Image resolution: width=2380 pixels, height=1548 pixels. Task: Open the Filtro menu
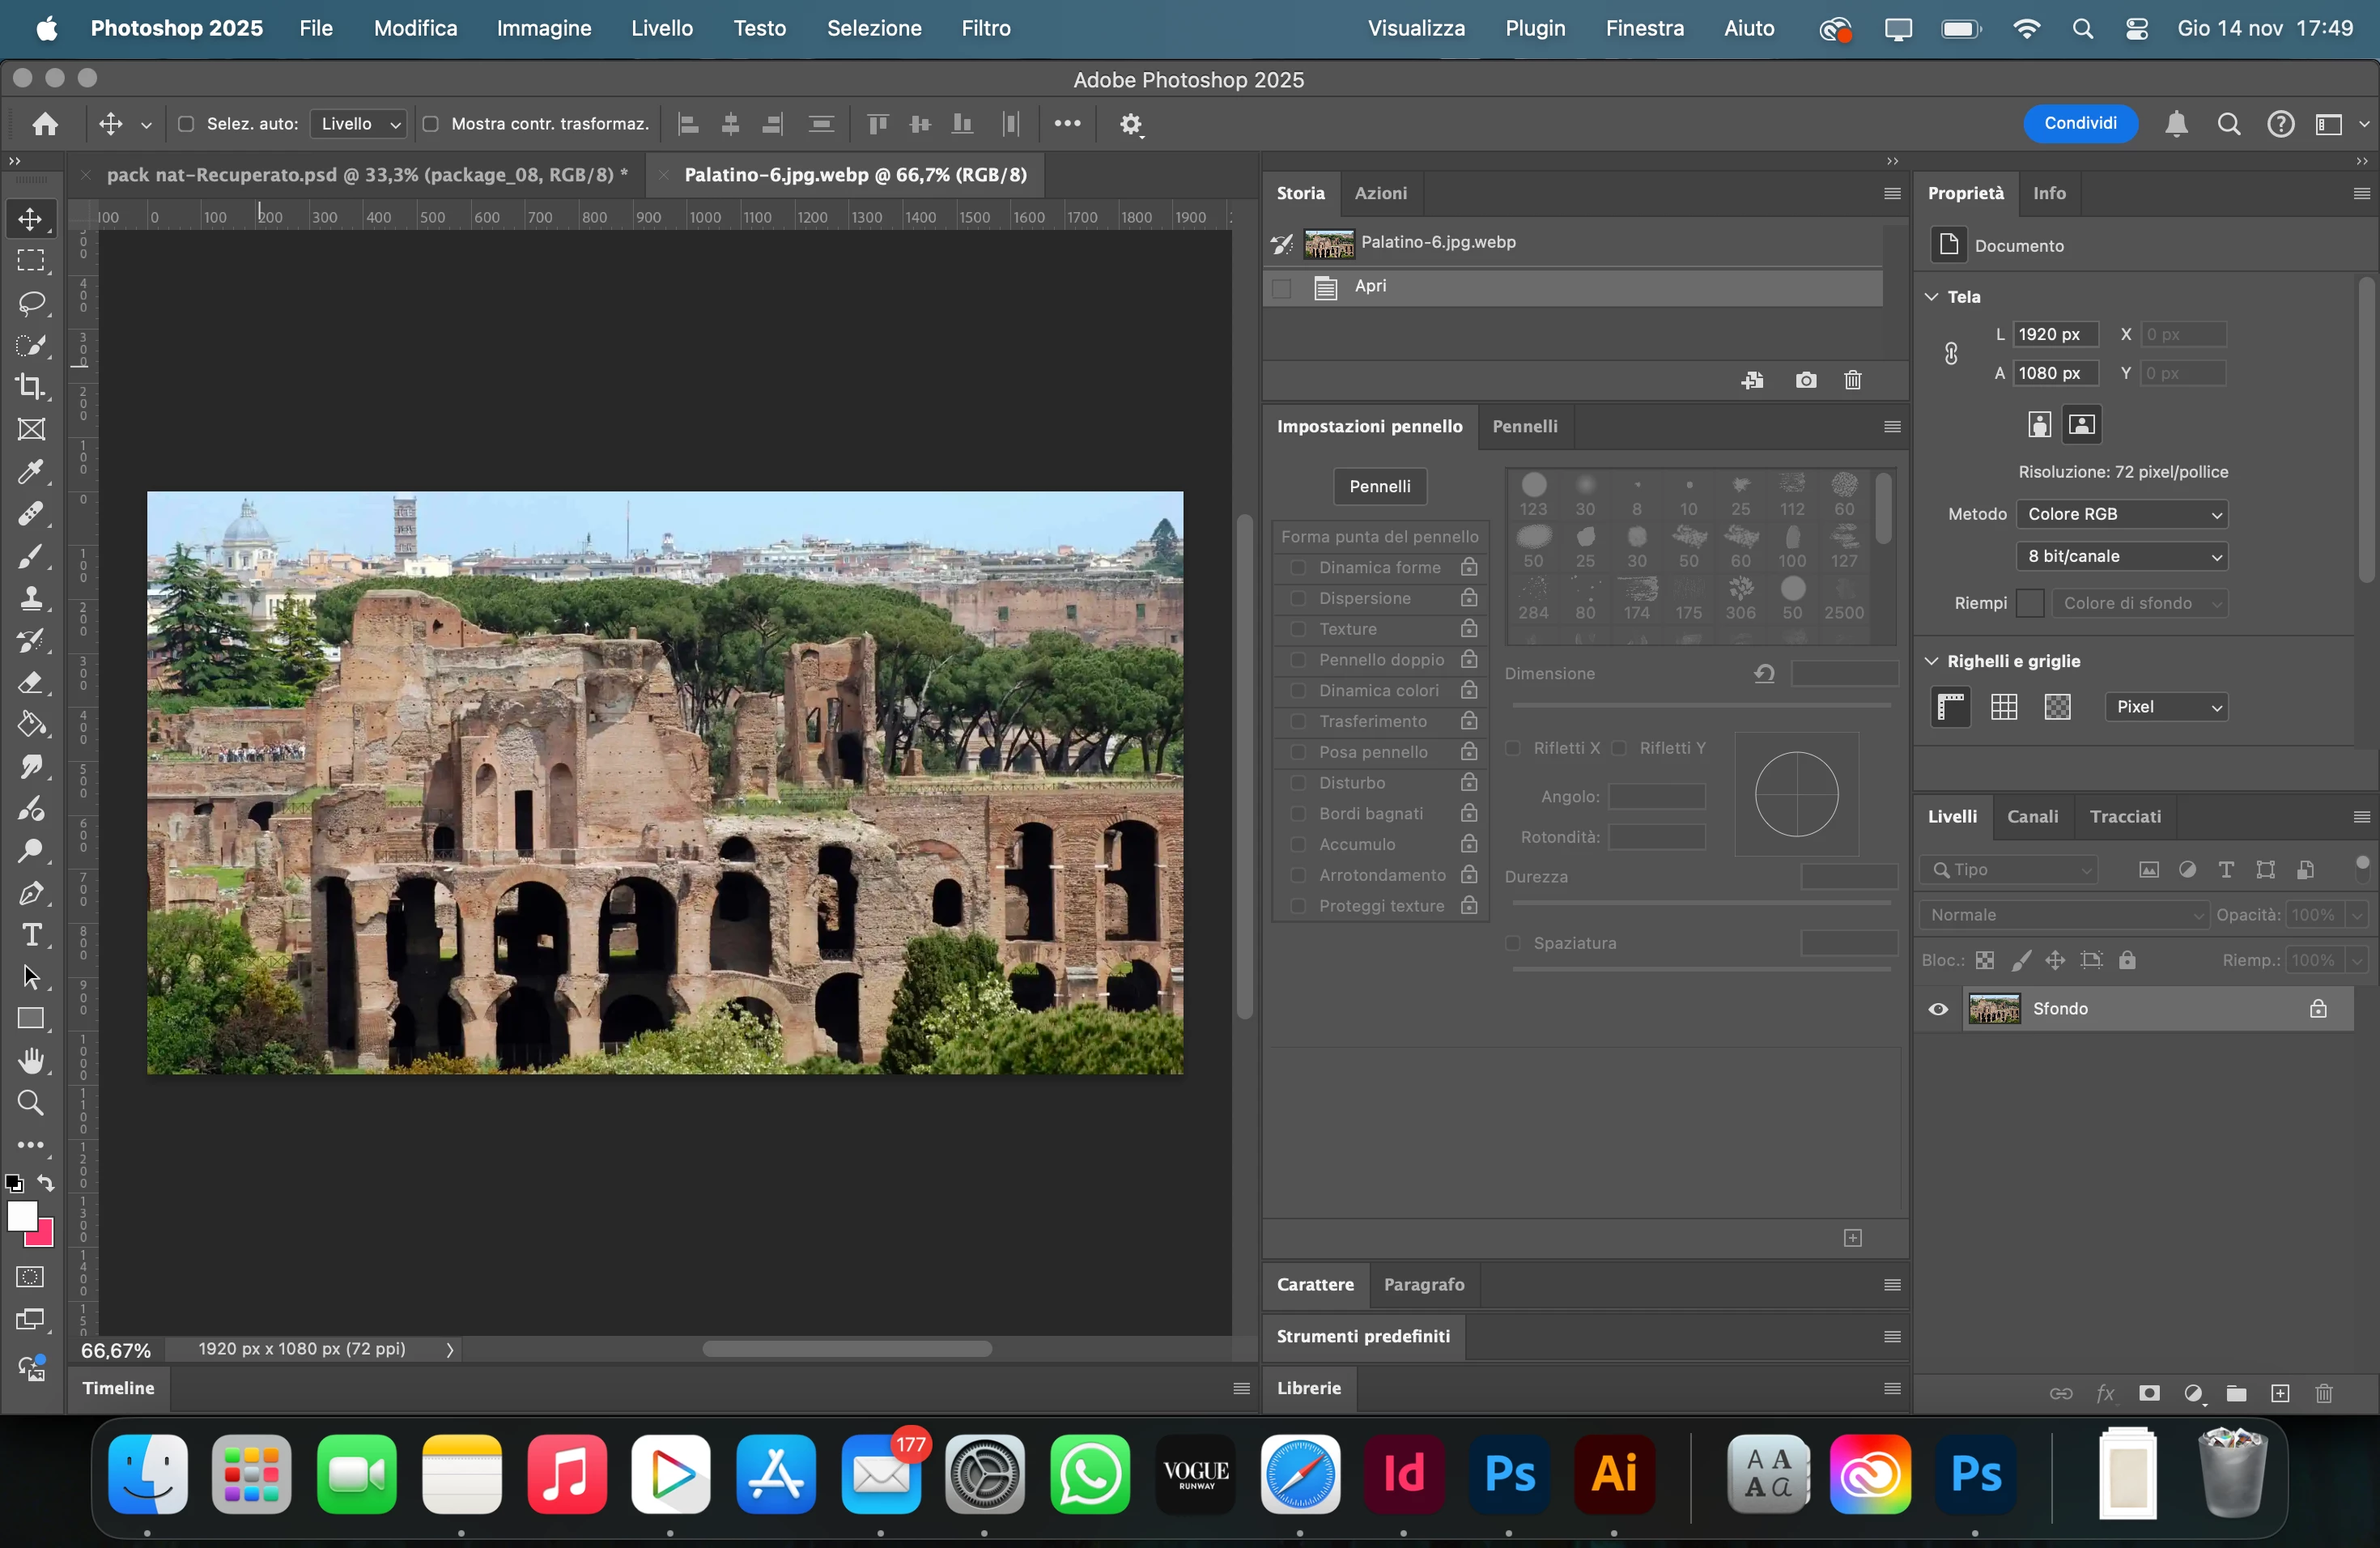tap(985, 28)
